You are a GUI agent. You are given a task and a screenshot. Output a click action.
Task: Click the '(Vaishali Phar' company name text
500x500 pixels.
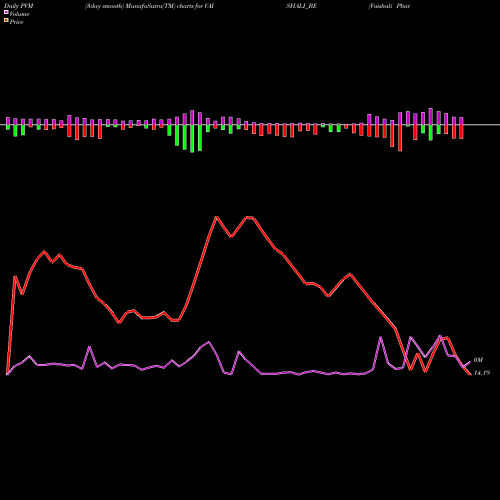click(x=389, y=6)
